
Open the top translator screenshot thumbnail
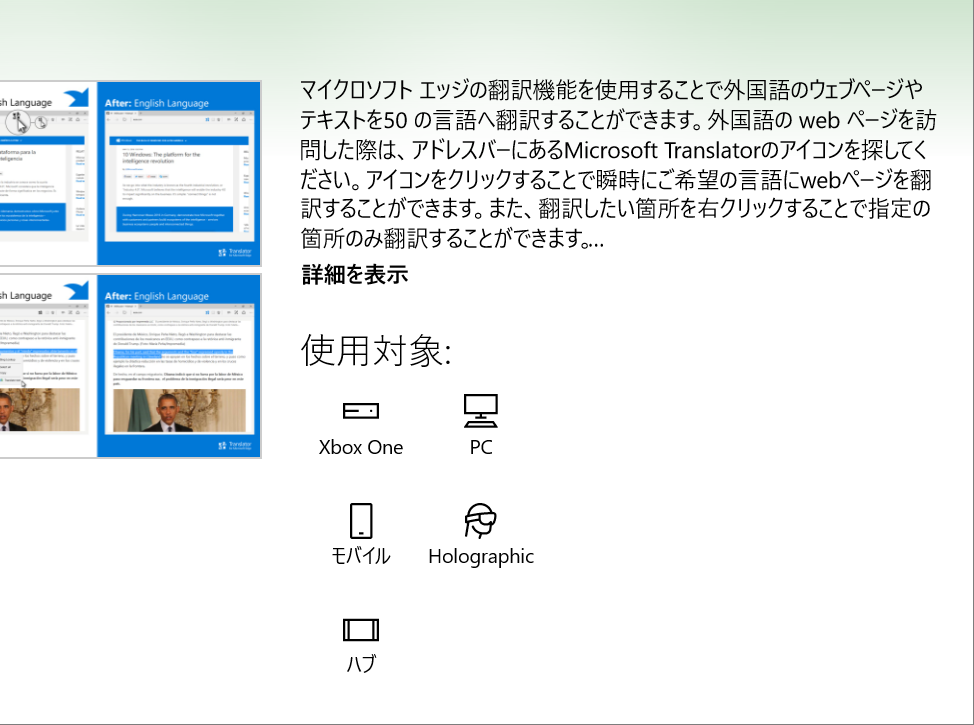point(130,173)
